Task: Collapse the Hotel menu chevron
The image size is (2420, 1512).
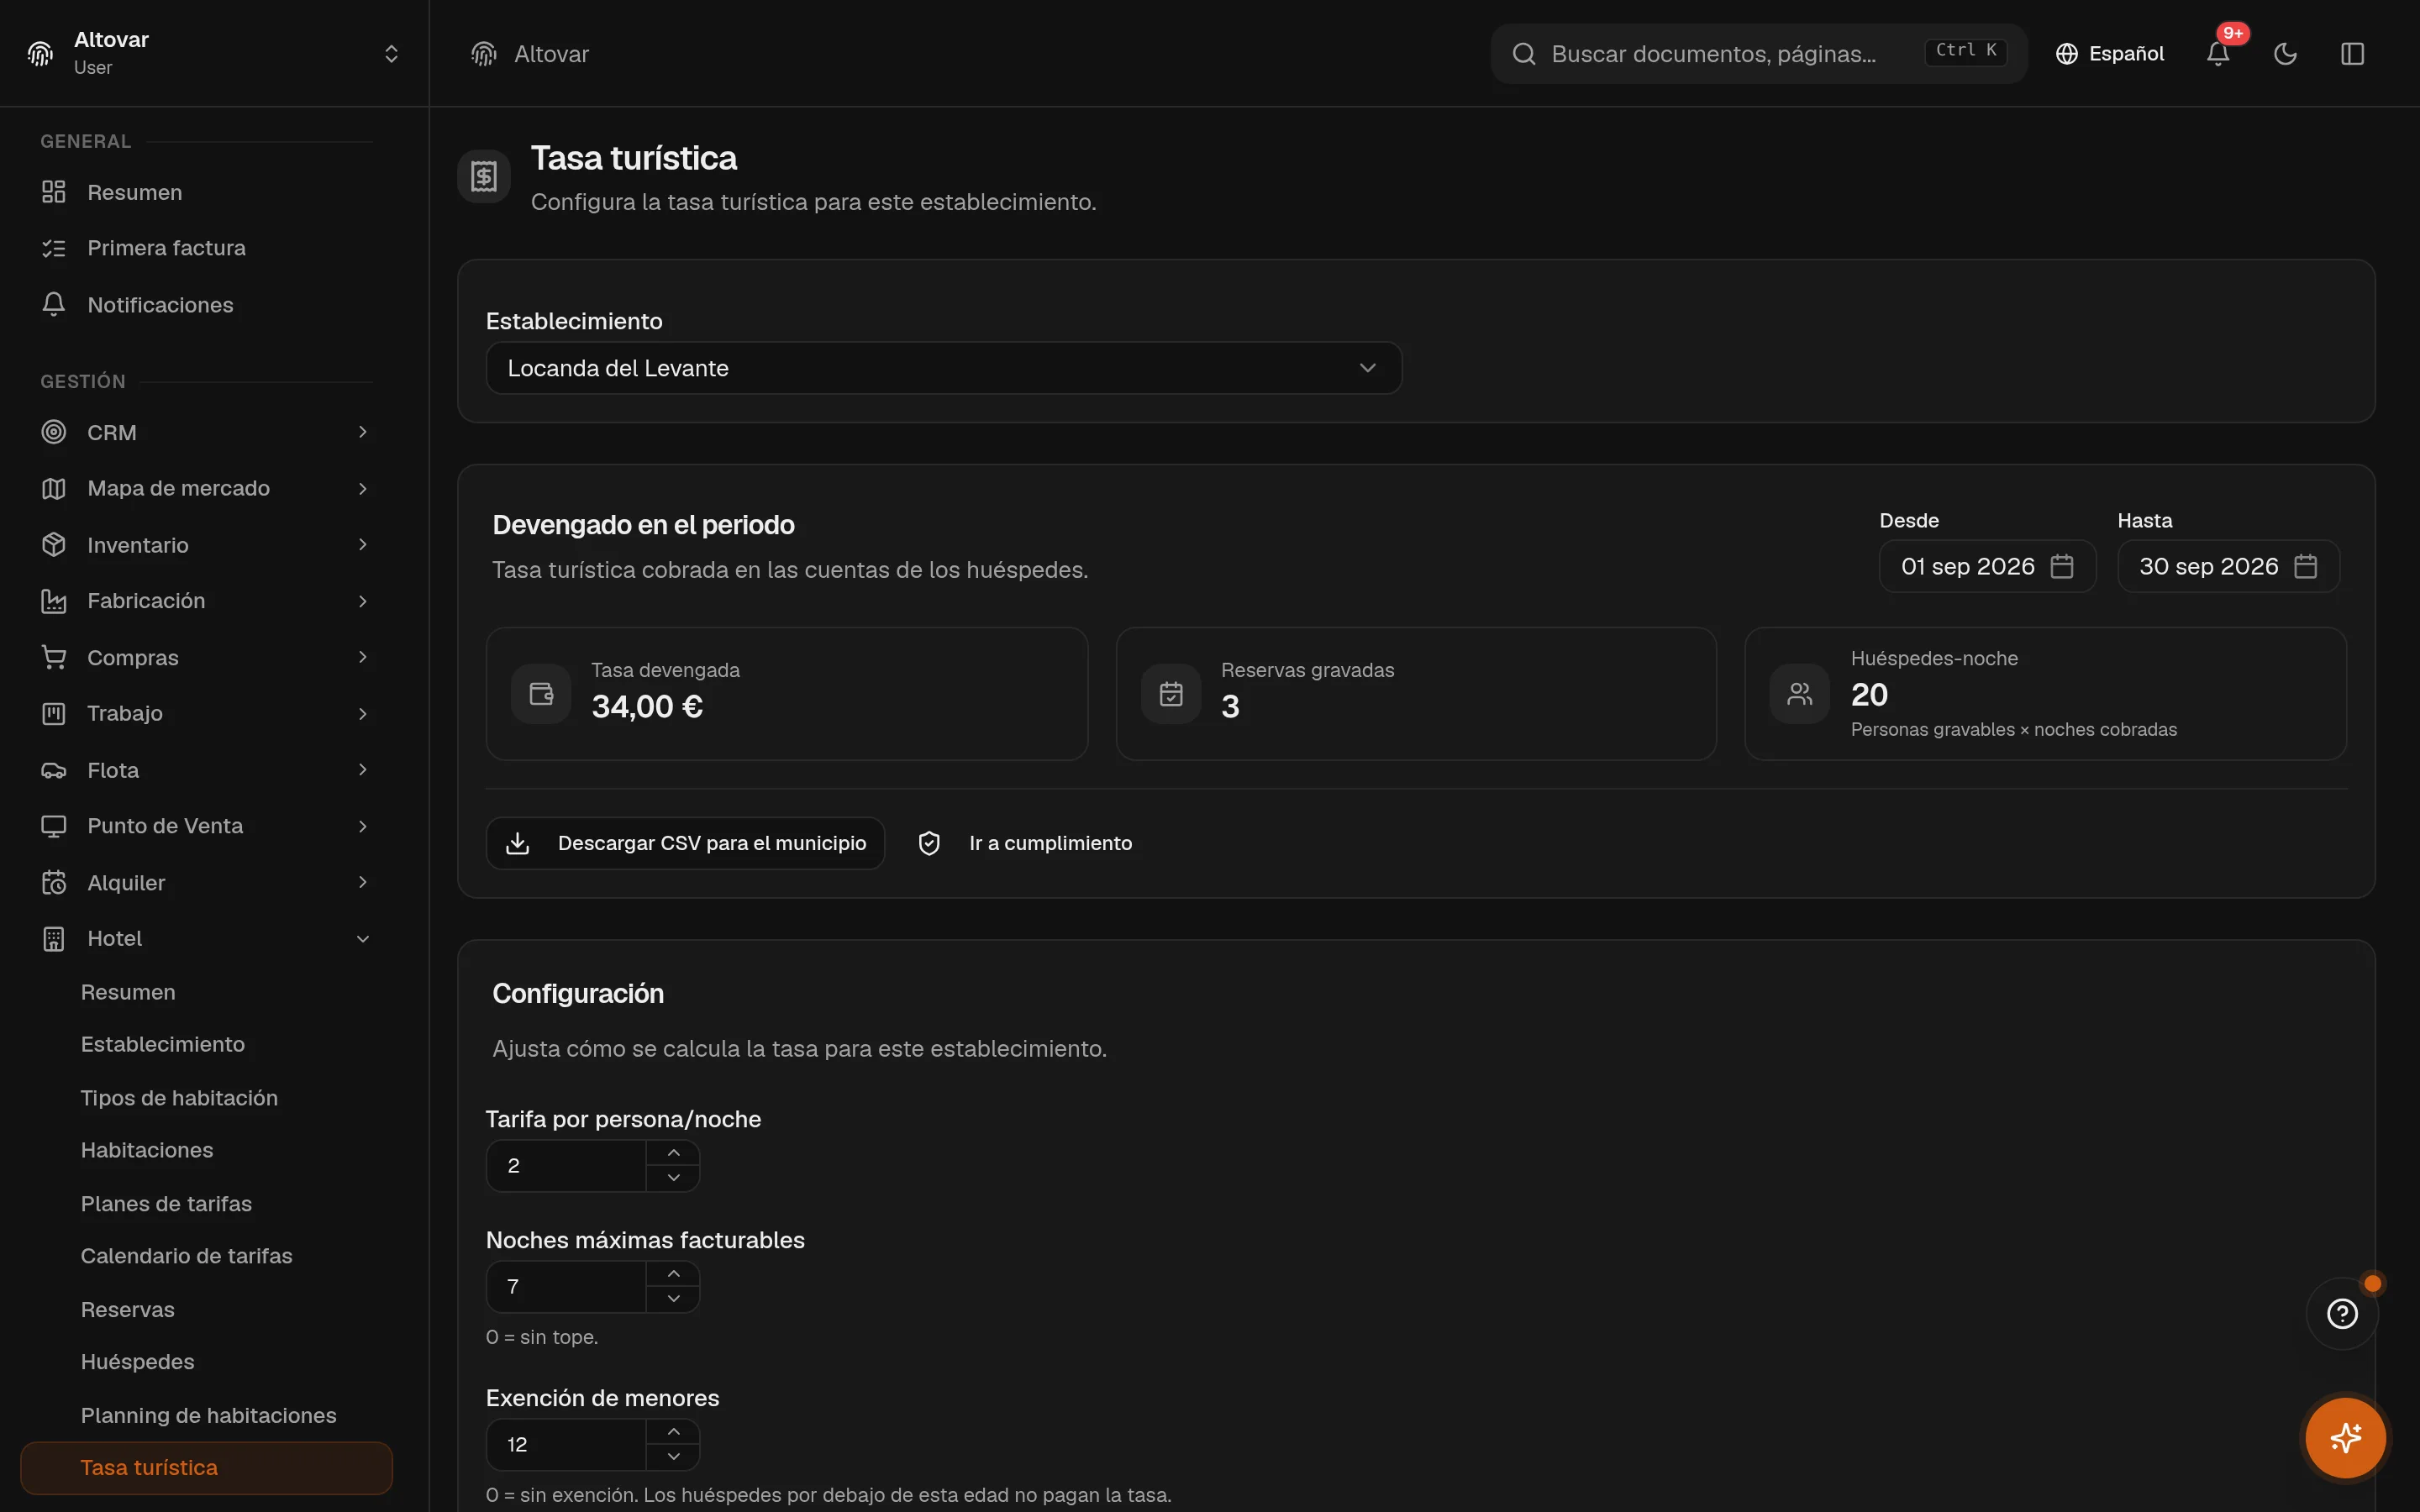Action: coord(363,939)
